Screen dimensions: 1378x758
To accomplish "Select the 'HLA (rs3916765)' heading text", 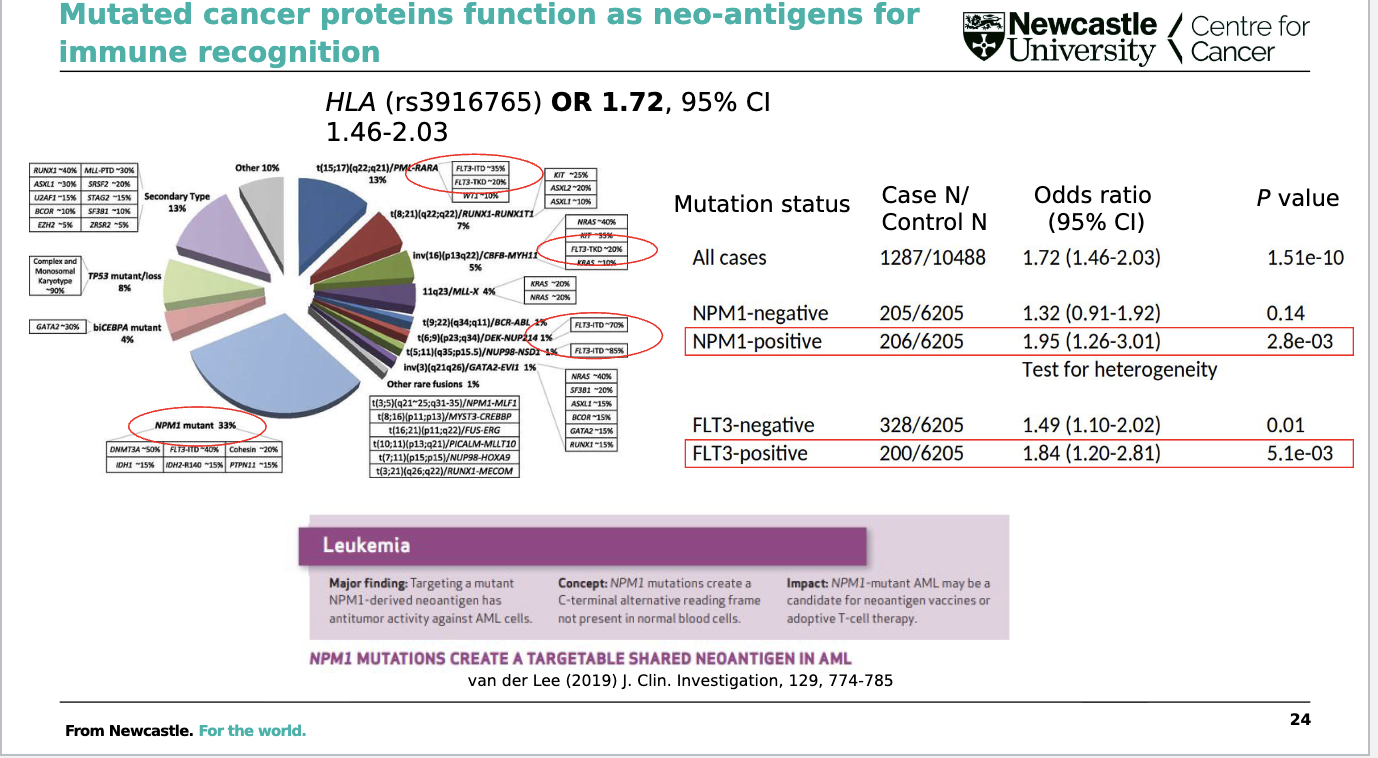I will click(x=435, y=103).
